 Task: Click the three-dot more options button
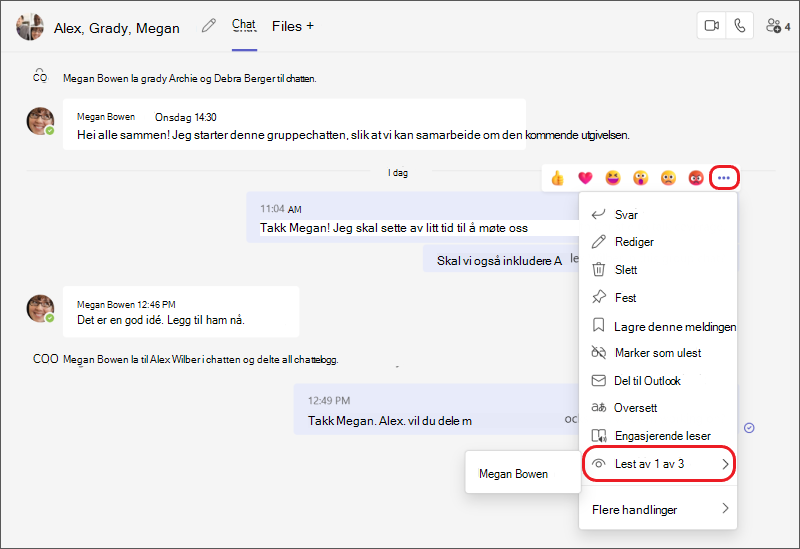pyautogui.click(x=724, y=178)
